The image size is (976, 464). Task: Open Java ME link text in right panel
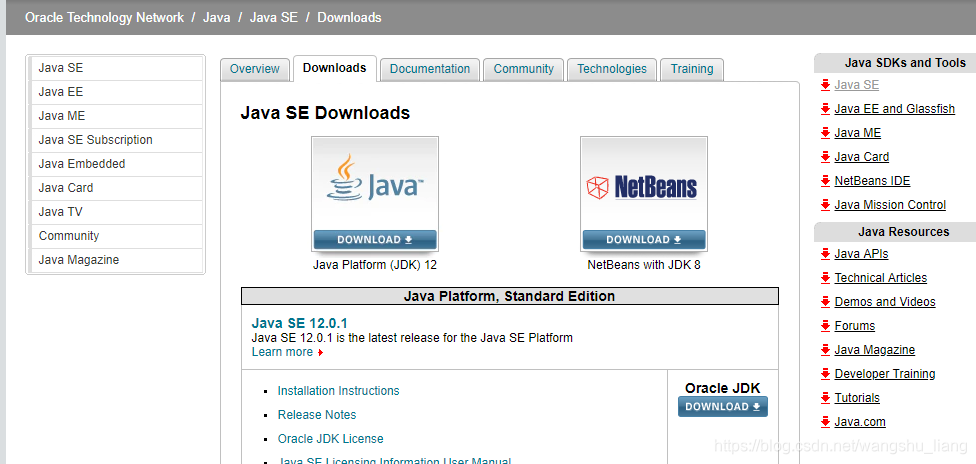click(858, 133)
